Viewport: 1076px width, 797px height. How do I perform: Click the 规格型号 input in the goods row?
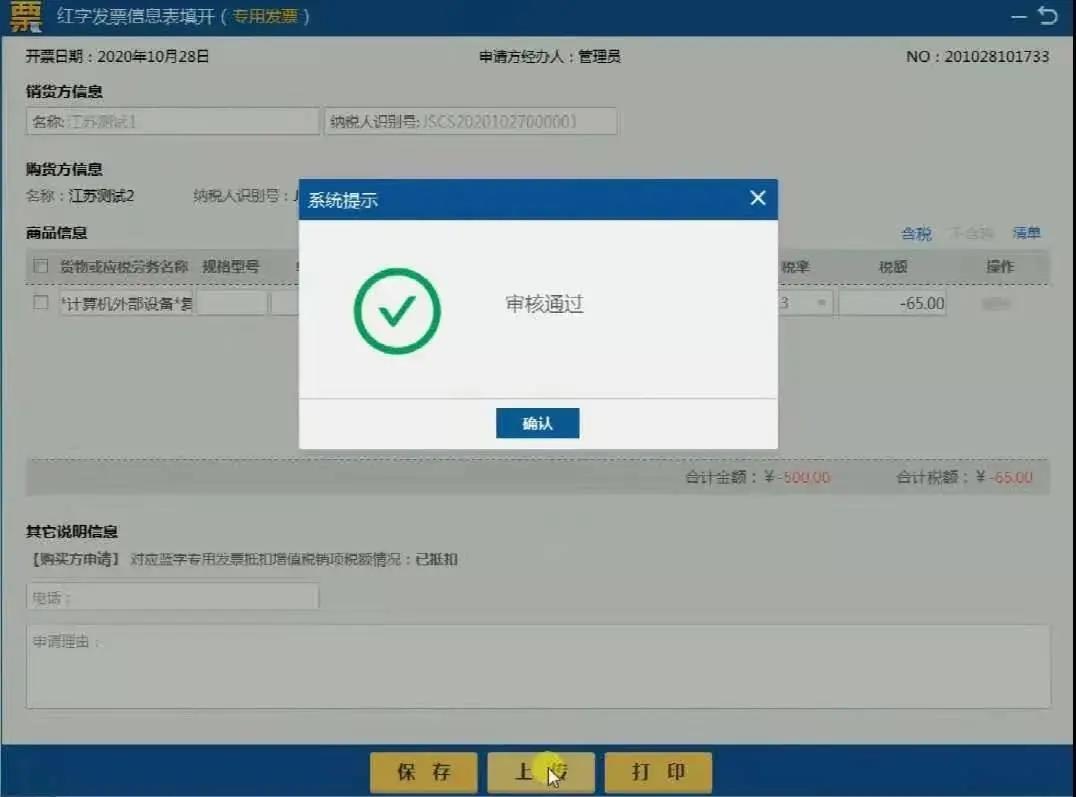click(232, 303)
